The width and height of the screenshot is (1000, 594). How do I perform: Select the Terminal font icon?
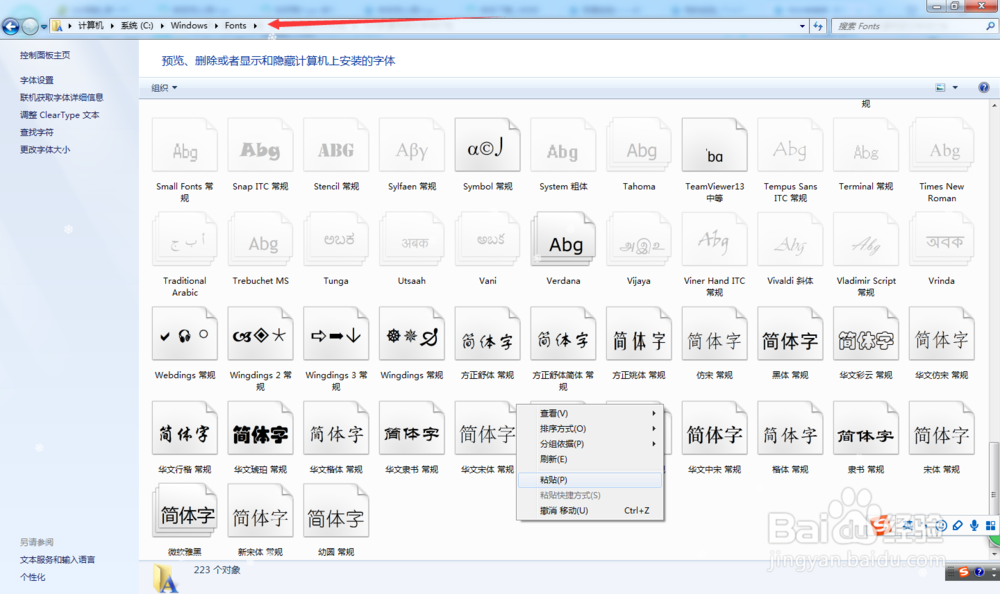coord(866,145)
